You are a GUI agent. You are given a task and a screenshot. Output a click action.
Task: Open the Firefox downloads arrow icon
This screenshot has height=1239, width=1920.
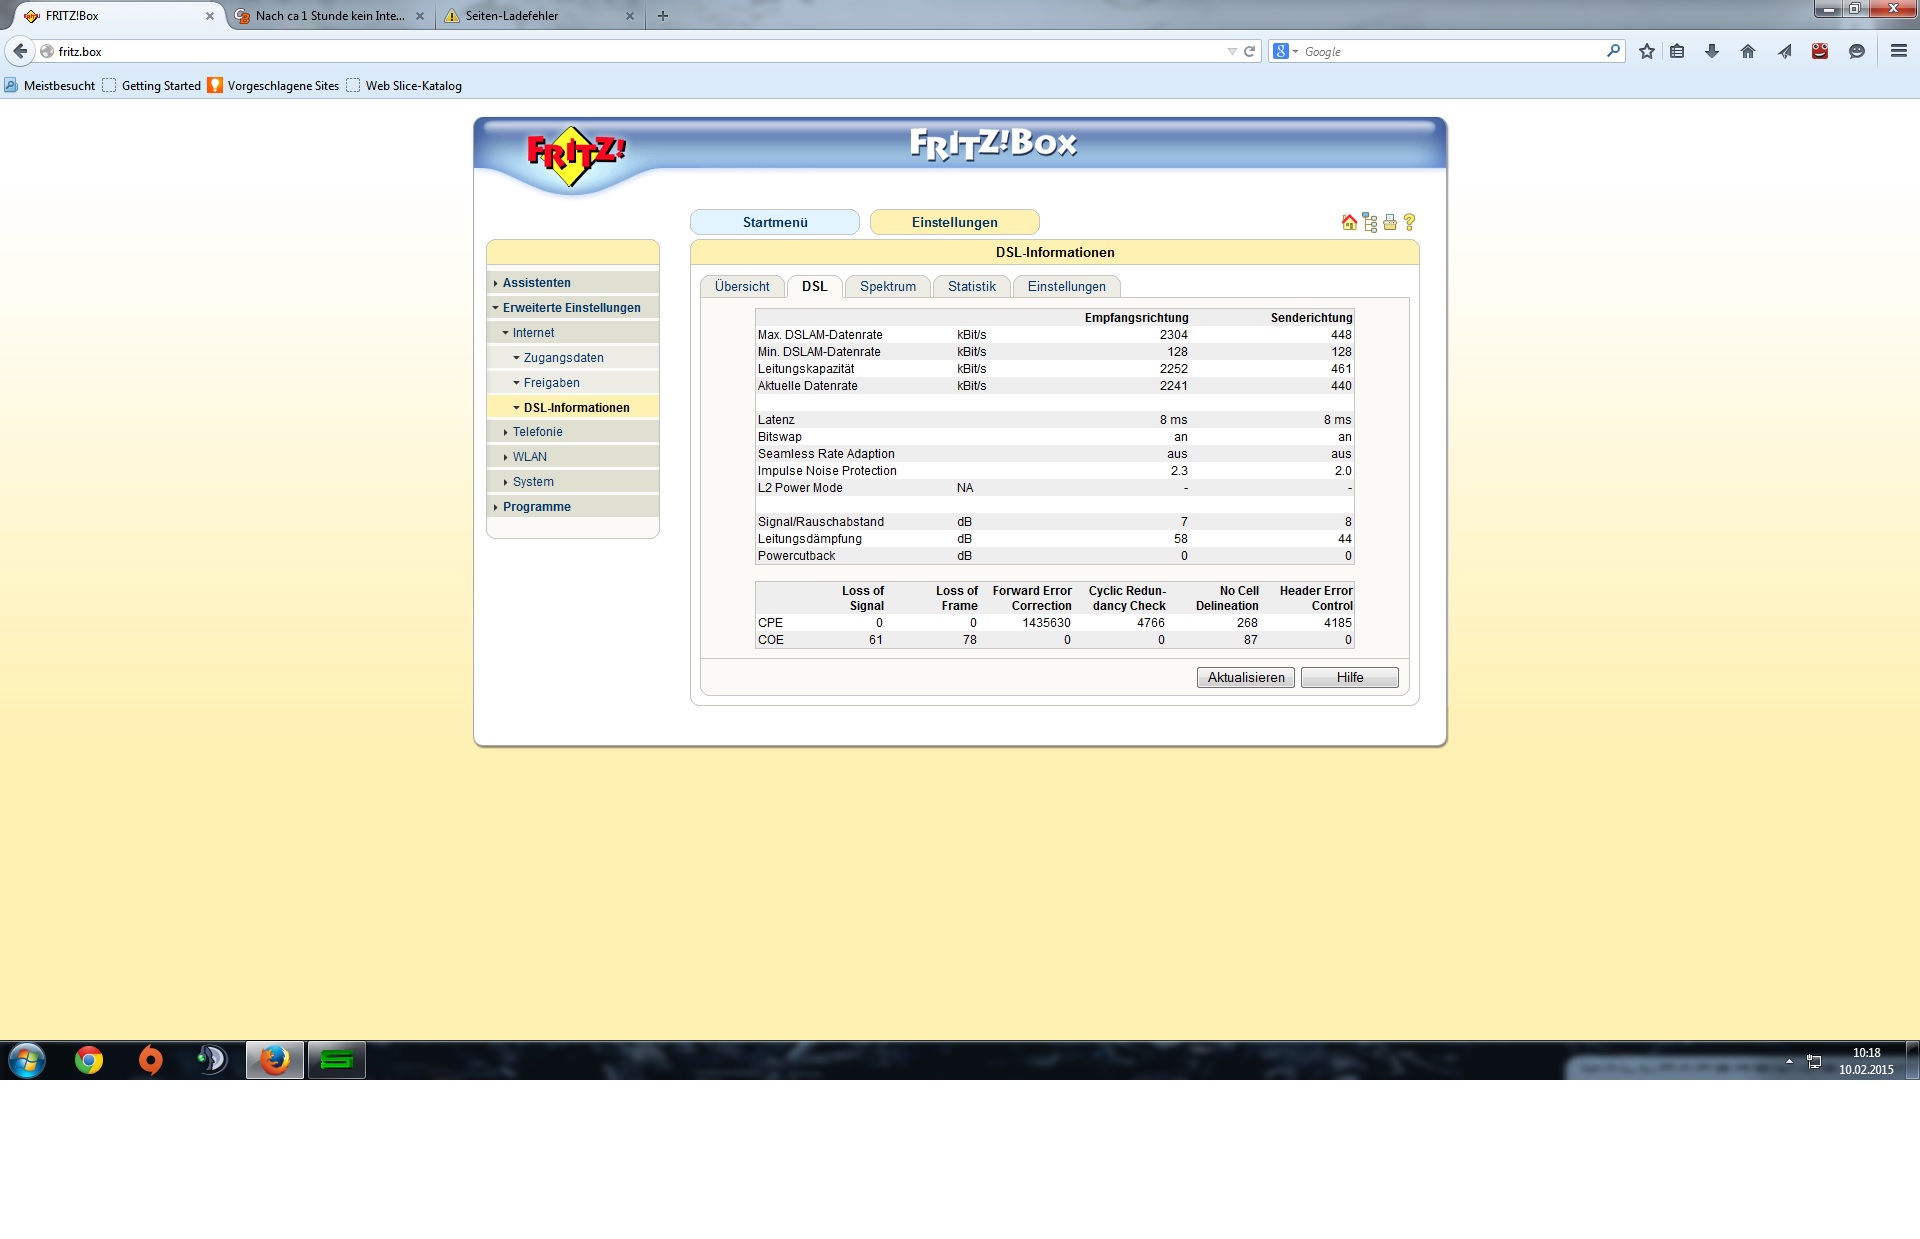1712,51
